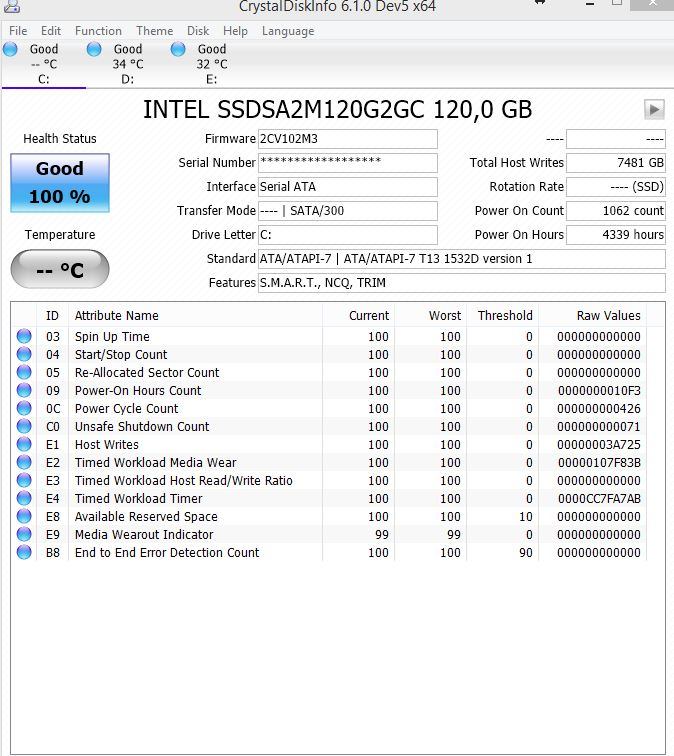Screen dimensions: 674x756
Task: Click the Transfer Mode SATA/300 field
Action: pyautogui.click(x=348, y=211)
